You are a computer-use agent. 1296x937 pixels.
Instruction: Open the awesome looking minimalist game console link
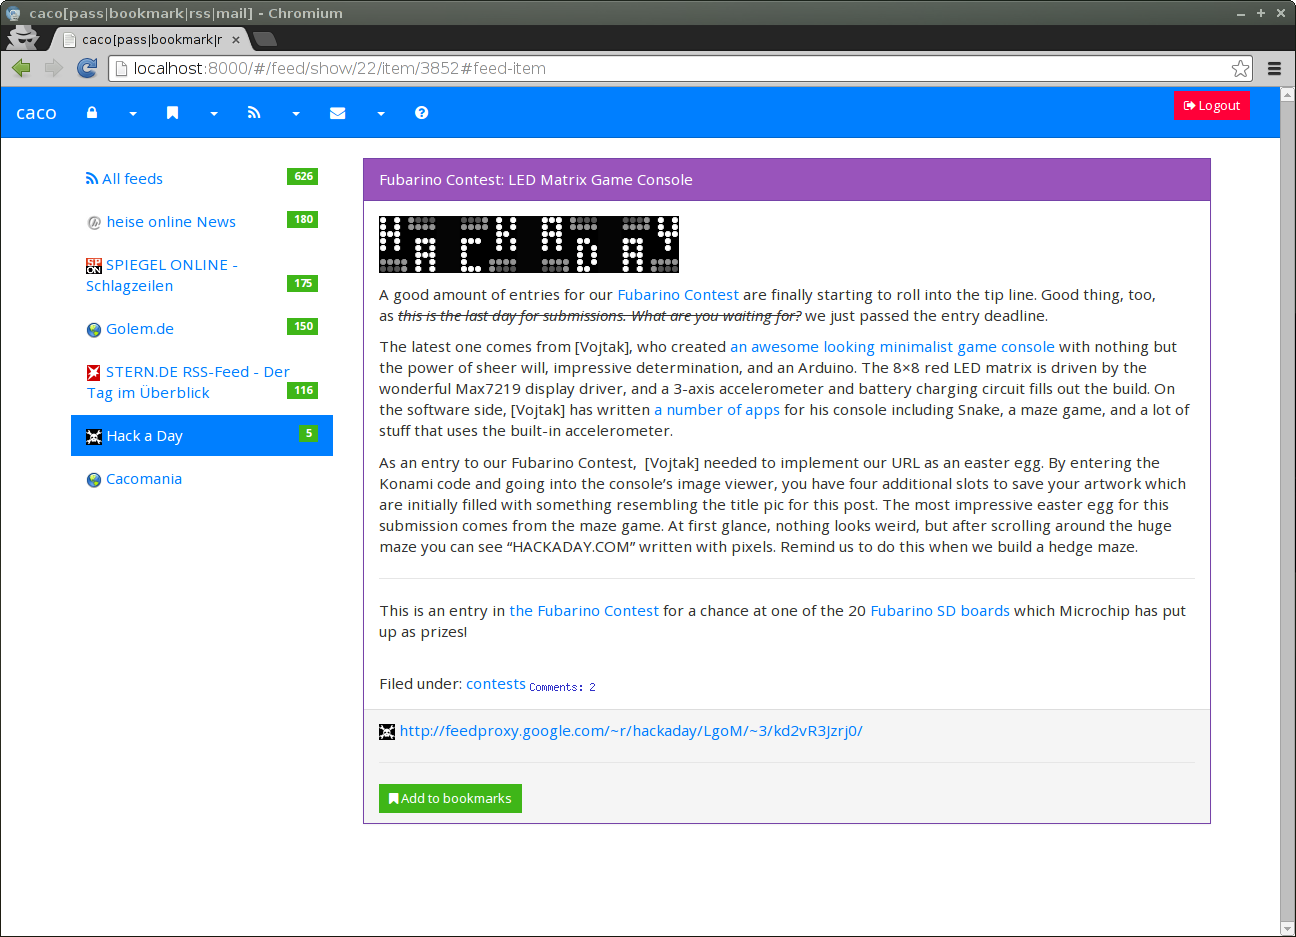point(892,347)
